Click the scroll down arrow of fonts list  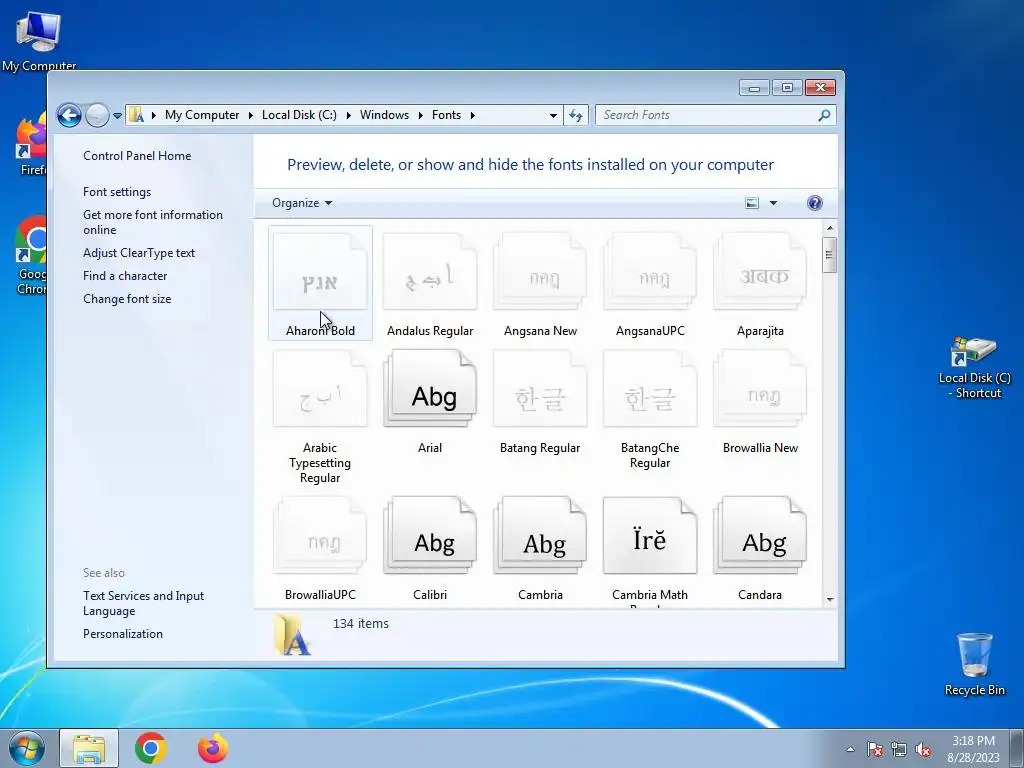pos(829,600)
